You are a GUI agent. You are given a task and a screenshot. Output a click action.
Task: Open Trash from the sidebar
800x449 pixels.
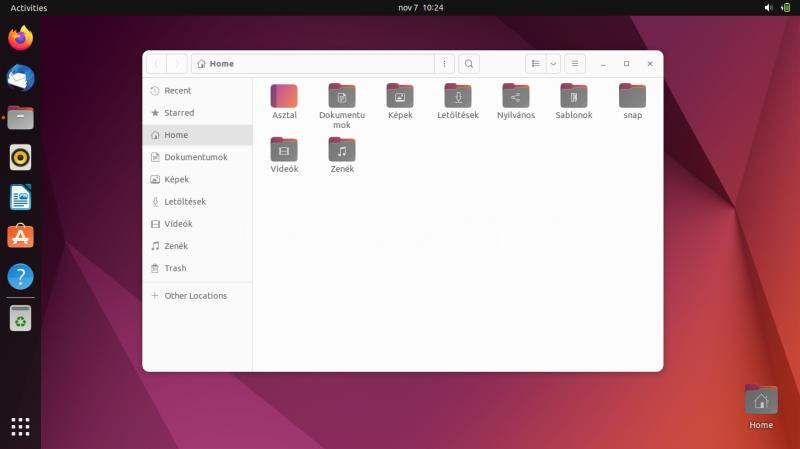pyautogui.click(x=175, y=268)
